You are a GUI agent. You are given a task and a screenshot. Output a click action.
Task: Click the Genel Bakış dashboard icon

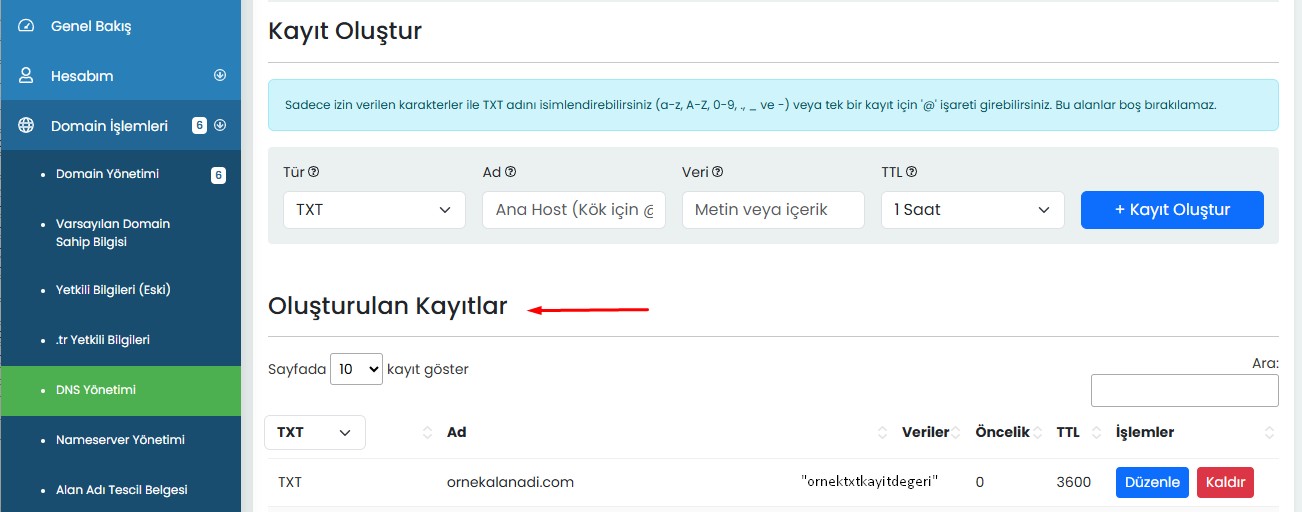tap(27, 25)
